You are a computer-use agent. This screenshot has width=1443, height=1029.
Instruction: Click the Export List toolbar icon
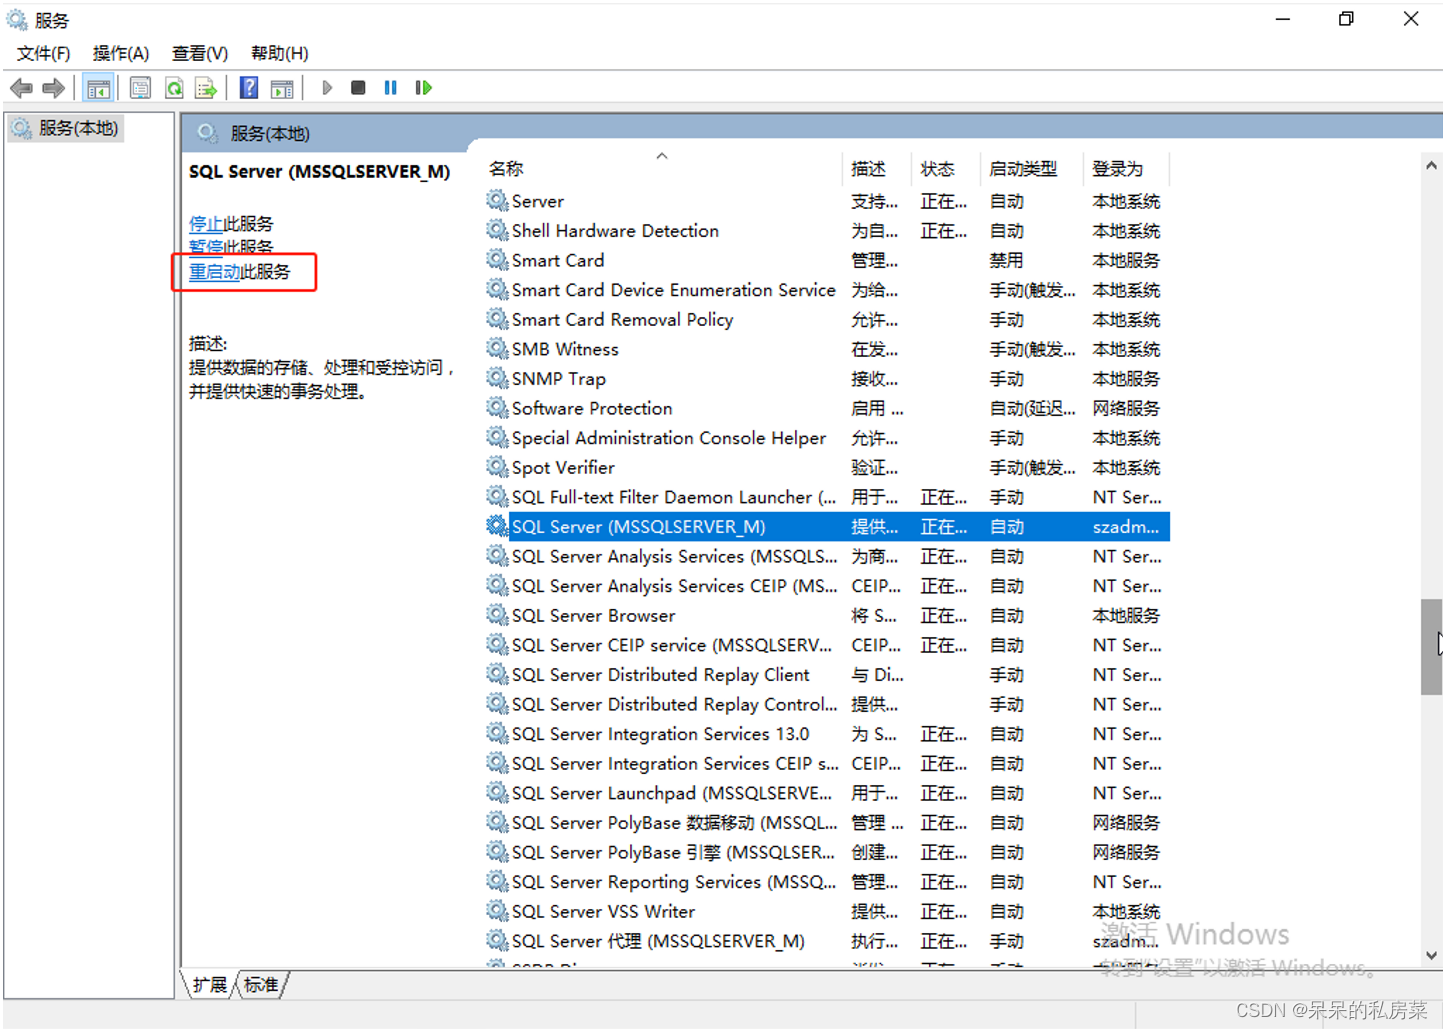coord(206,88)
